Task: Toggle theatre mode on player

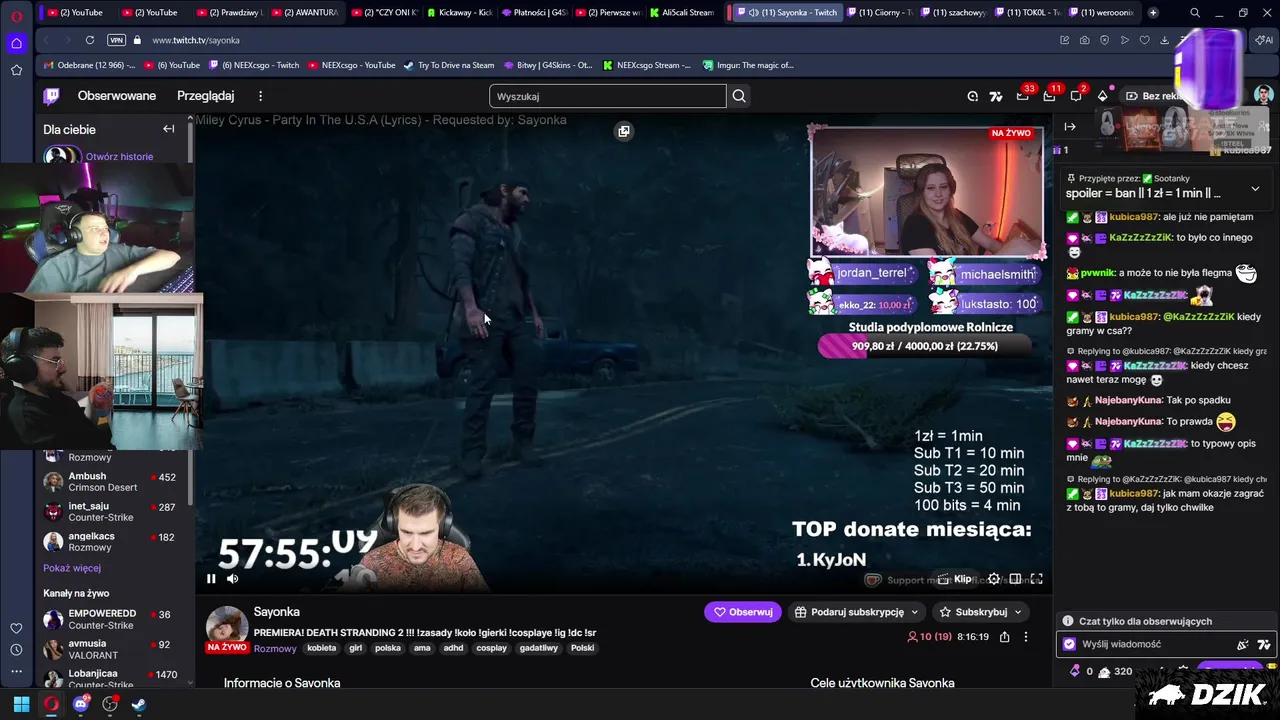Action: 1015,579
